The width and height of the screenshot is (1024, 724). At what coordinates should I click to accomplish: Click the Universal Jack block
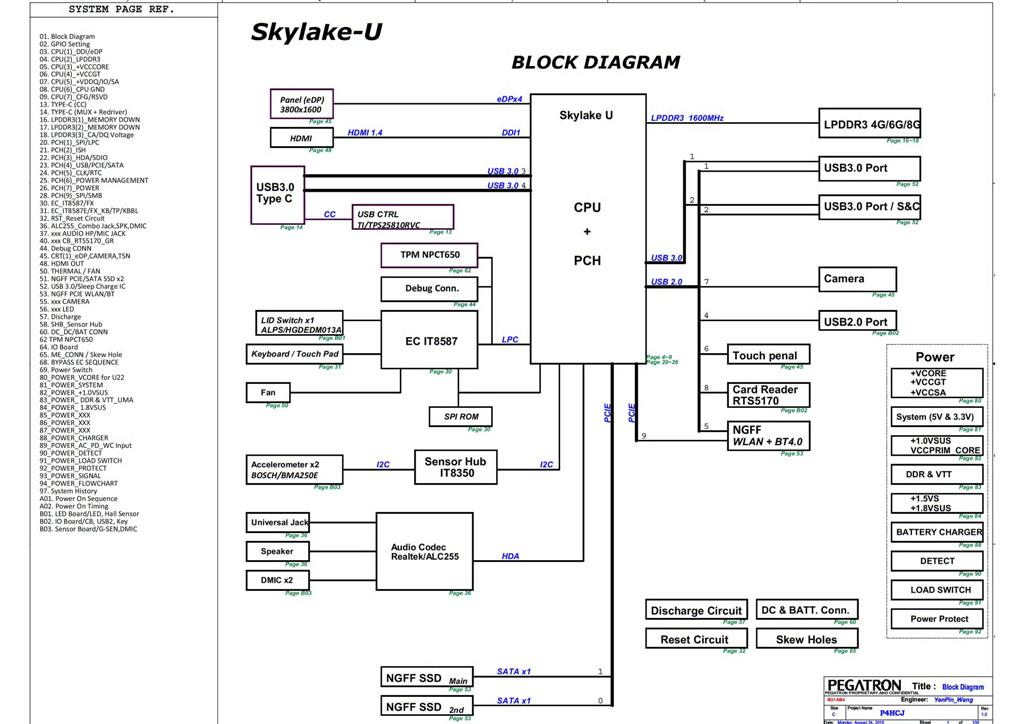(x=278, y=522)
